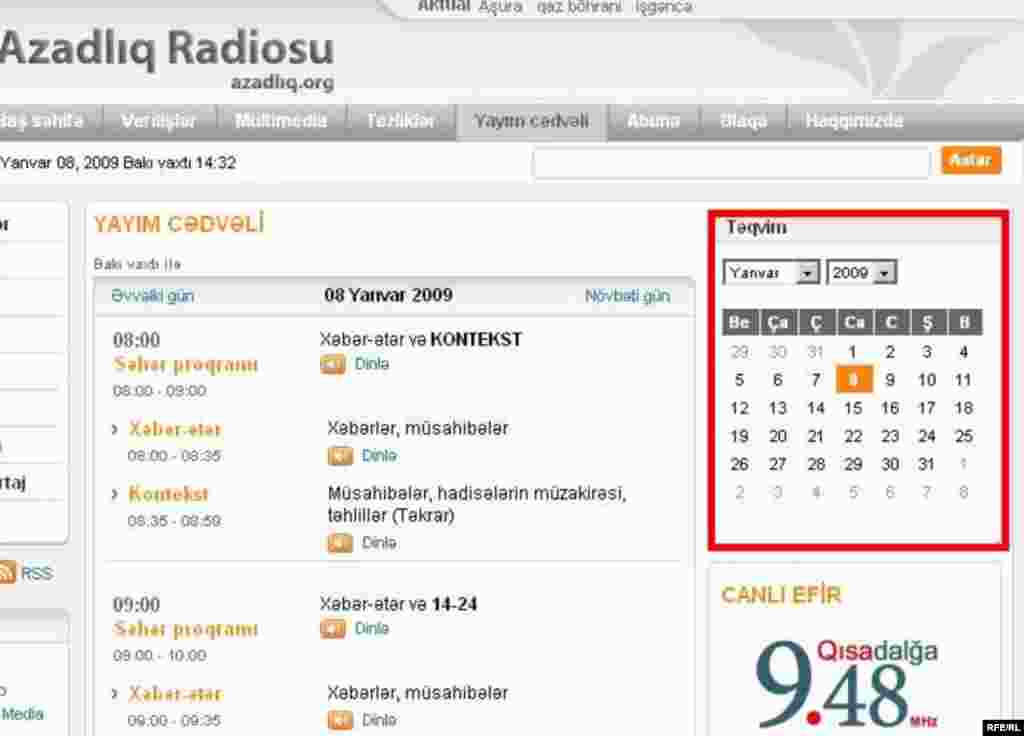Select January 15 in the calendar
Viewport: 1024px width, 736px height.
(x=853, y=408)
